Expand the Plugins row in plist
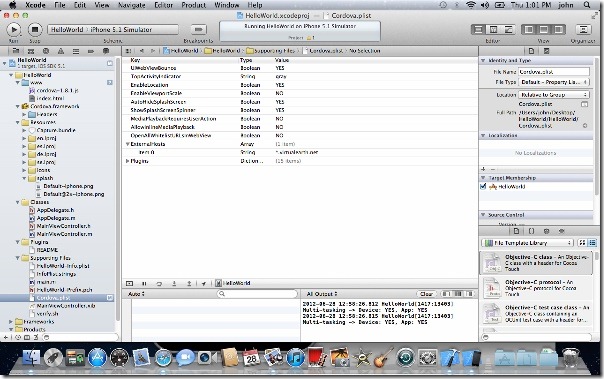Viewport: 604px width, 379px height. coord(127,161)
